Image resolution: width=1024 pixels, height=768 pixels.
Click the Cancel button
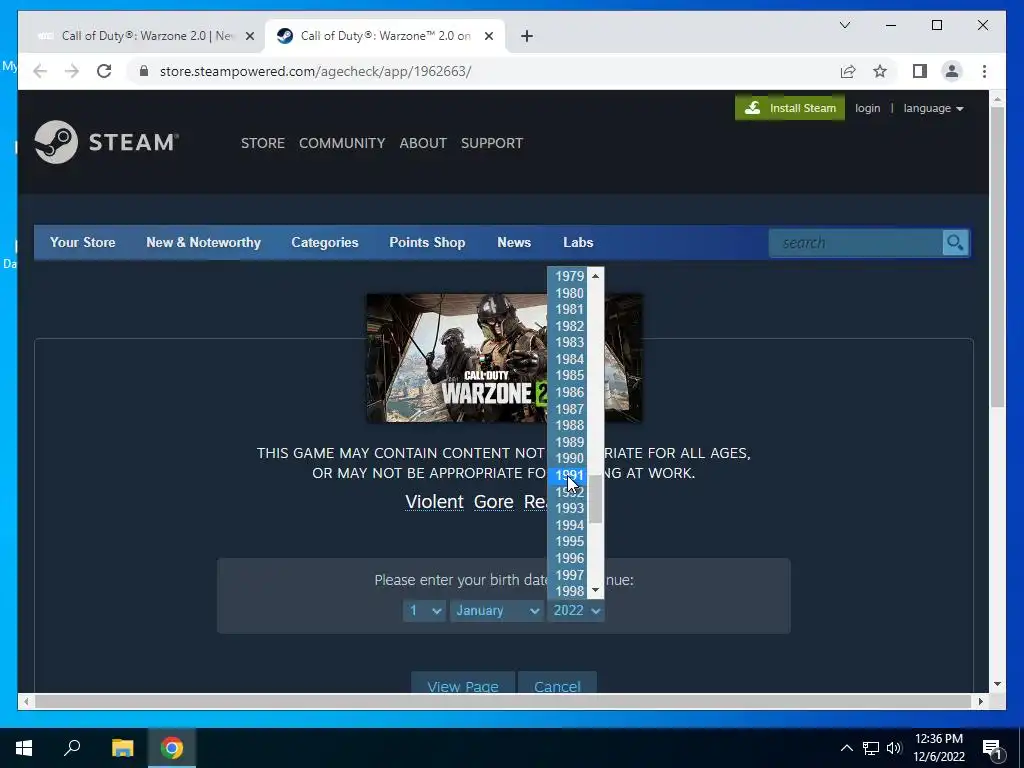click(557, 682)
